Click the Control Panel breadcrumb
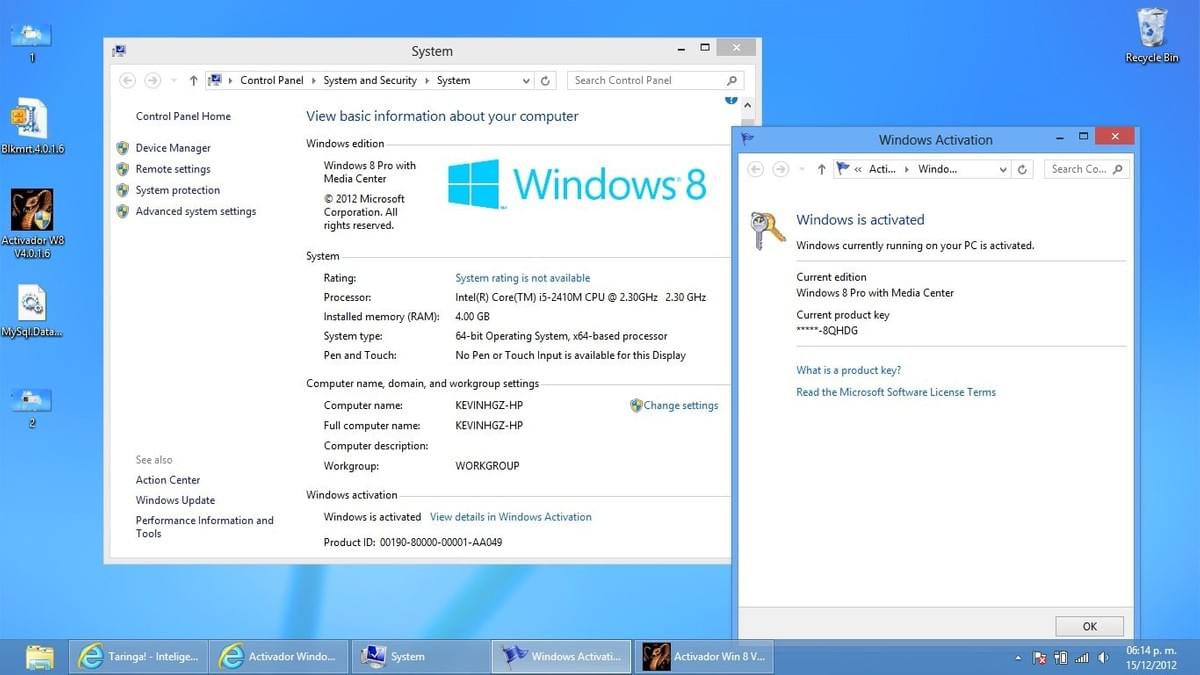The image size is (1200, 675). 271,80
